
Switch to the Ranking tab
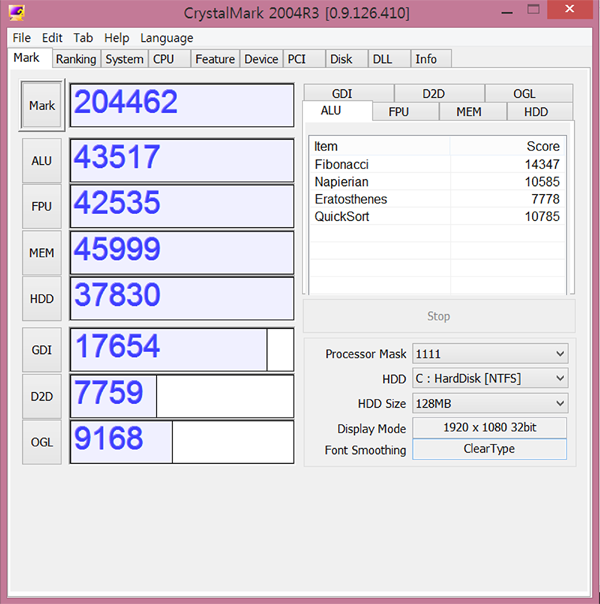[76, 59]
